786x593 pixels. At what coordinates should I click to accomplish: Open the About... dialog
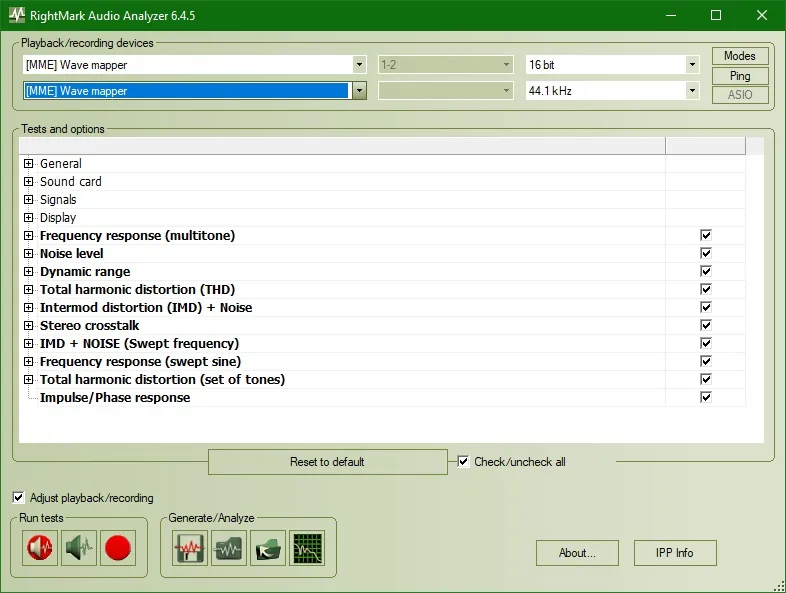coord(577,553)
